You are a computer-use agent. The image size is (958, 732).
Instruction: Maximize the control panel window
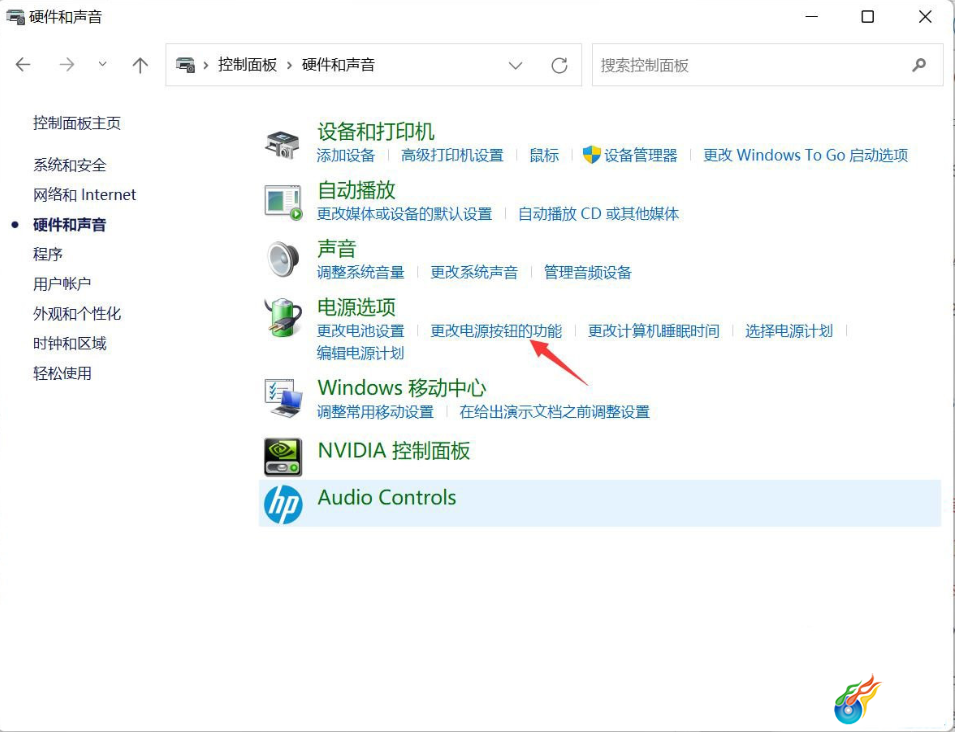pyautogui.click(x=868, y=16)
